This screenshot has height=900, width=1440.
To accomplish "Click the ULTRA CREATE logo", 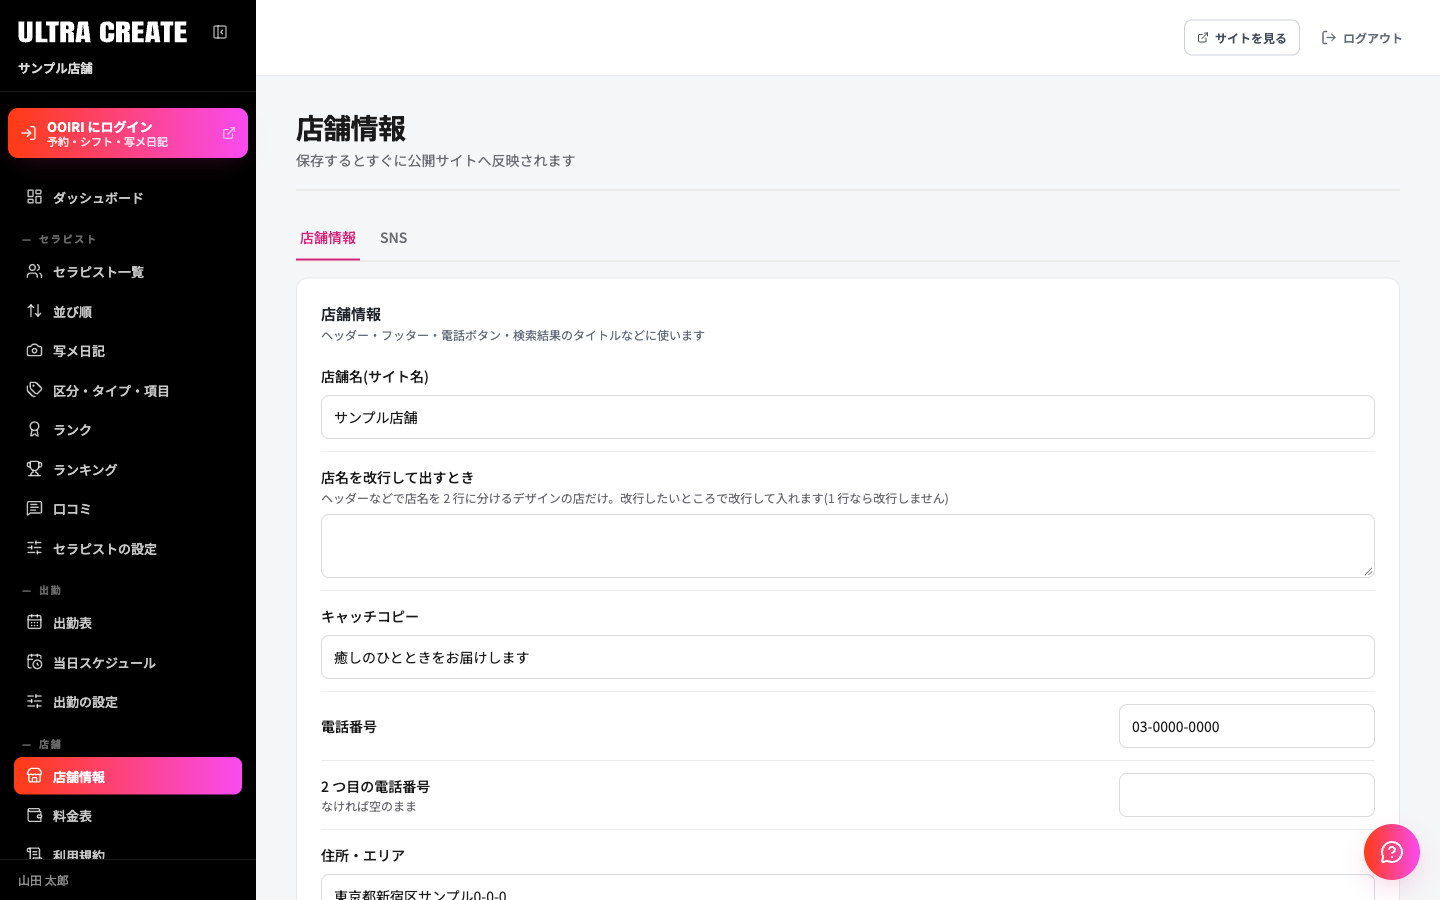I will (x=102, y=32).
